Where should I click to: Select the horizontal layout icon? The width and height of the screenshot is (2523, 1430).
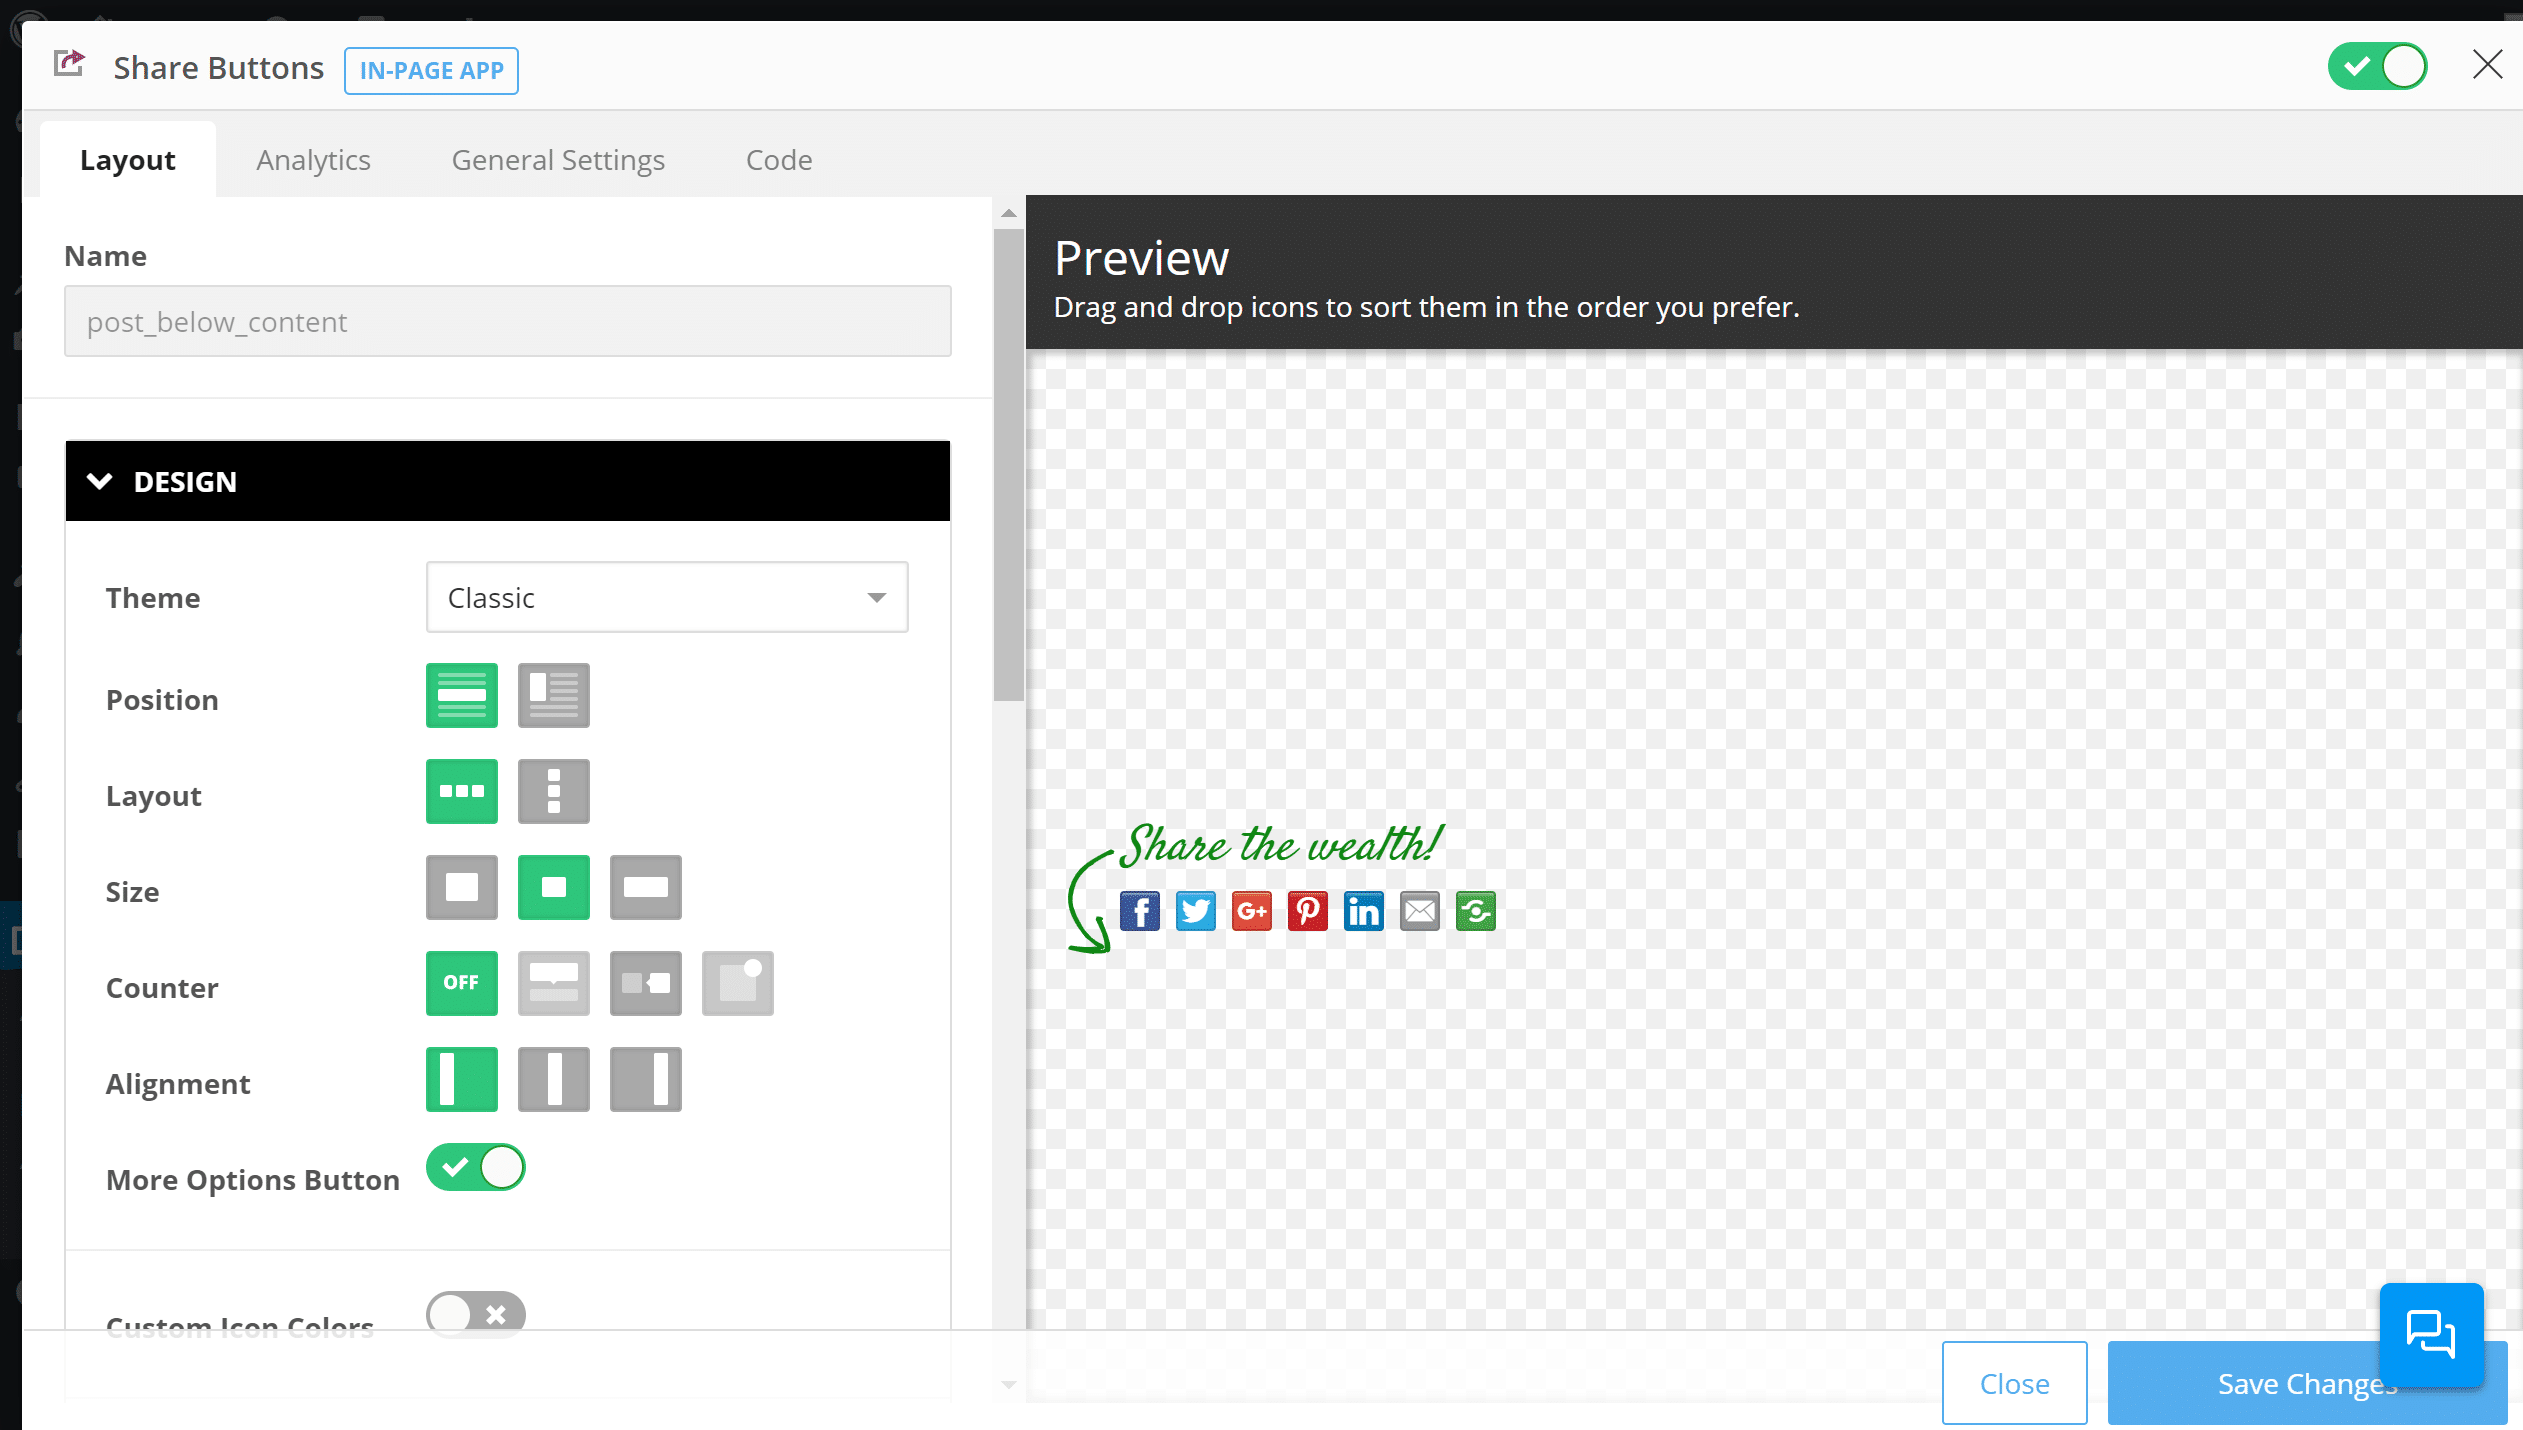tap(459, 792)
